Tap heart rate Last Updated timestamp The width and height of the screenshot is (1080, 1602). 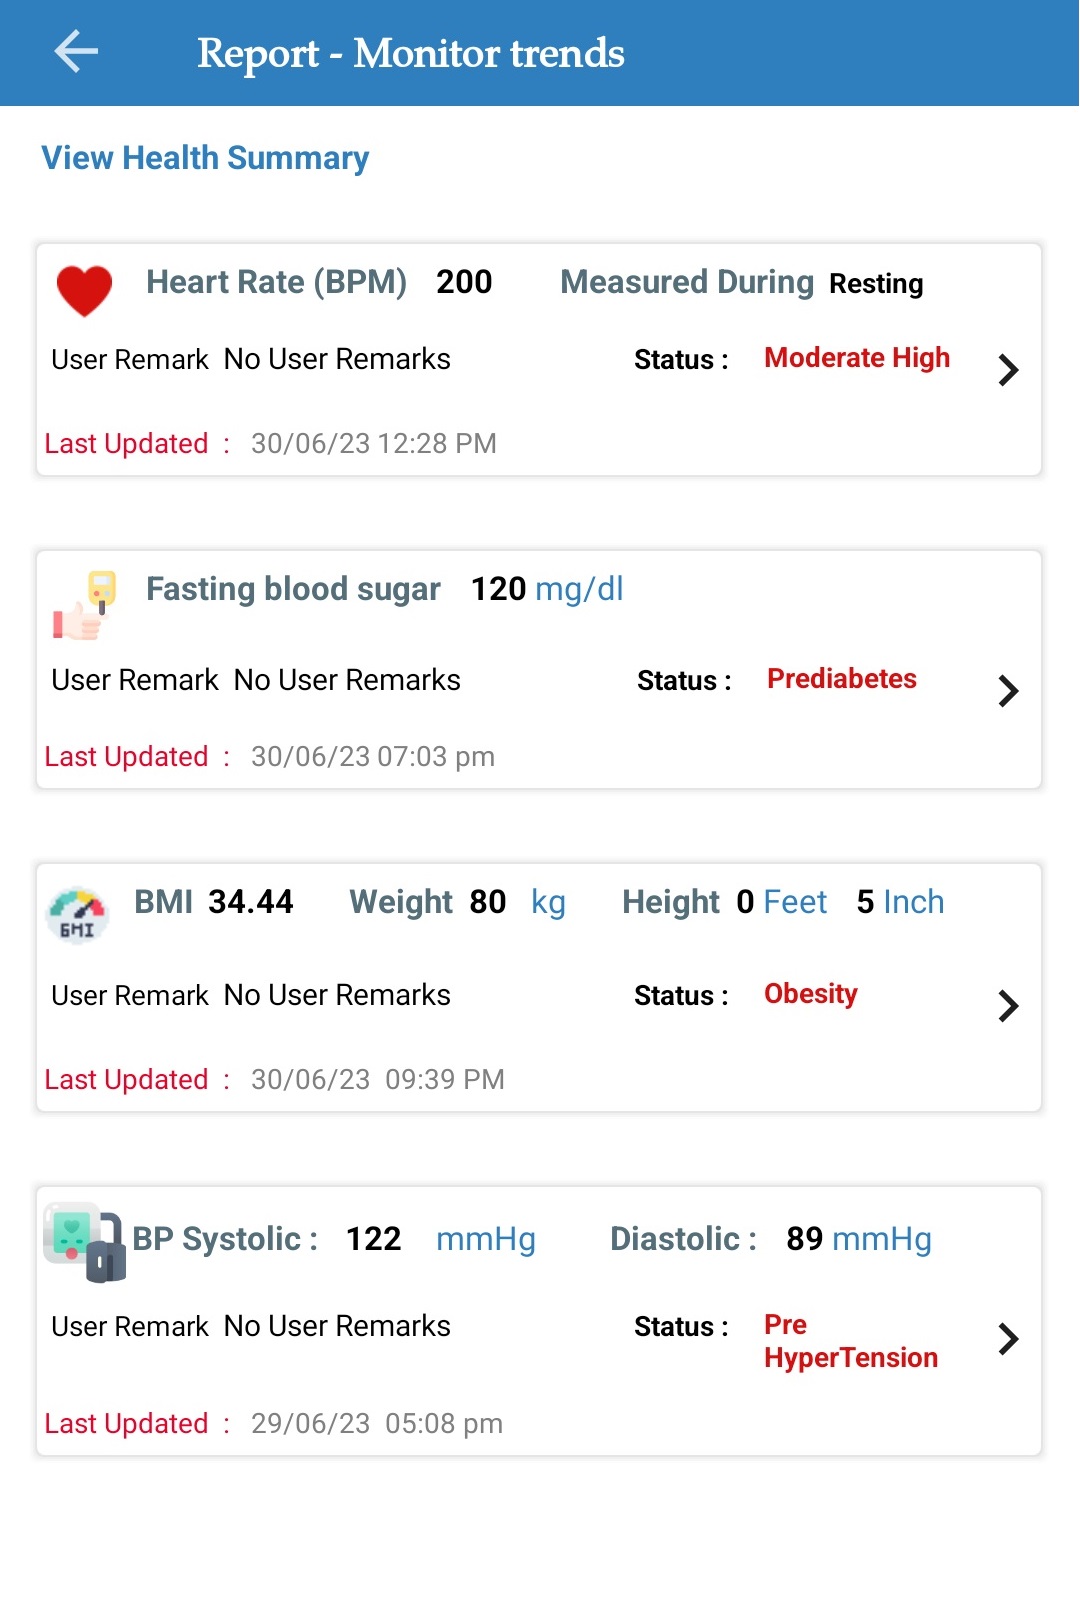374,443
